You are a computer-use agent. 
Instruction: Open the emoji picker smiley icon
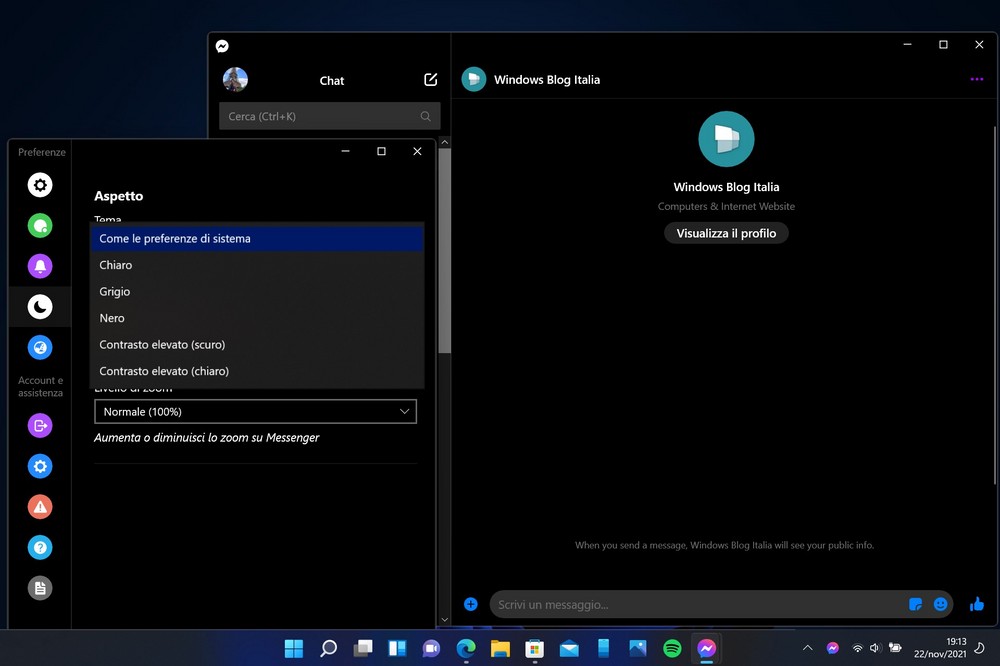coord(940,604)
